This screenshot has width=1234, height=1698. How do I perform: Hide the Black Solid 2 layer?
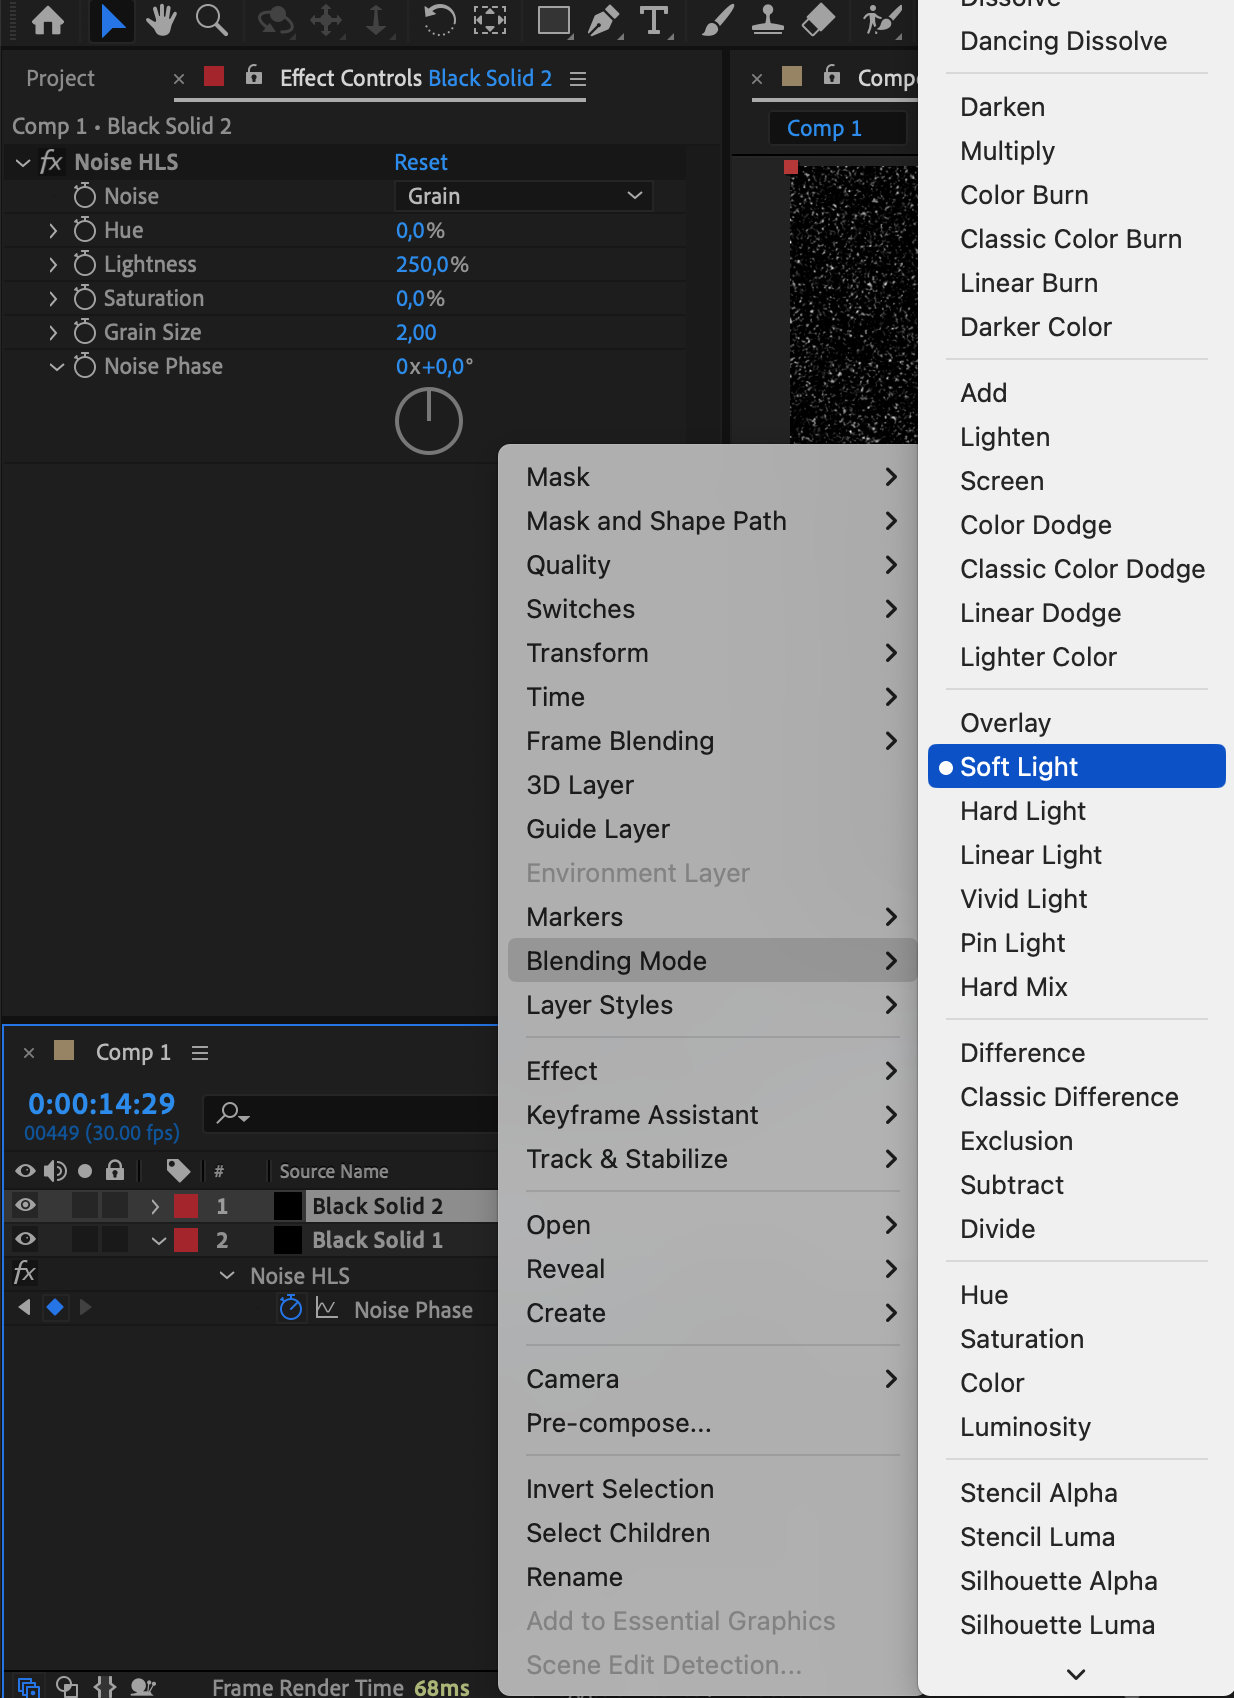(x=26, y=1205)
